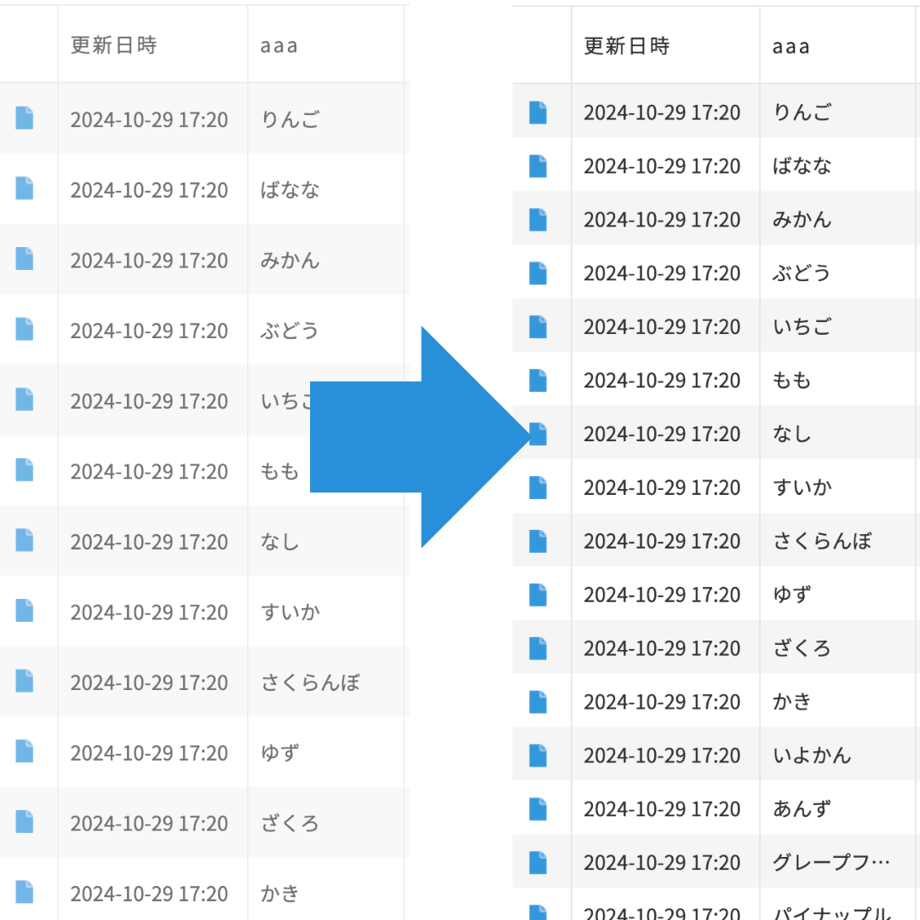This screenshot has width=920, height=920.
Task: Select the ぶどう file icon in left table
Action: (x=24, y=329)
